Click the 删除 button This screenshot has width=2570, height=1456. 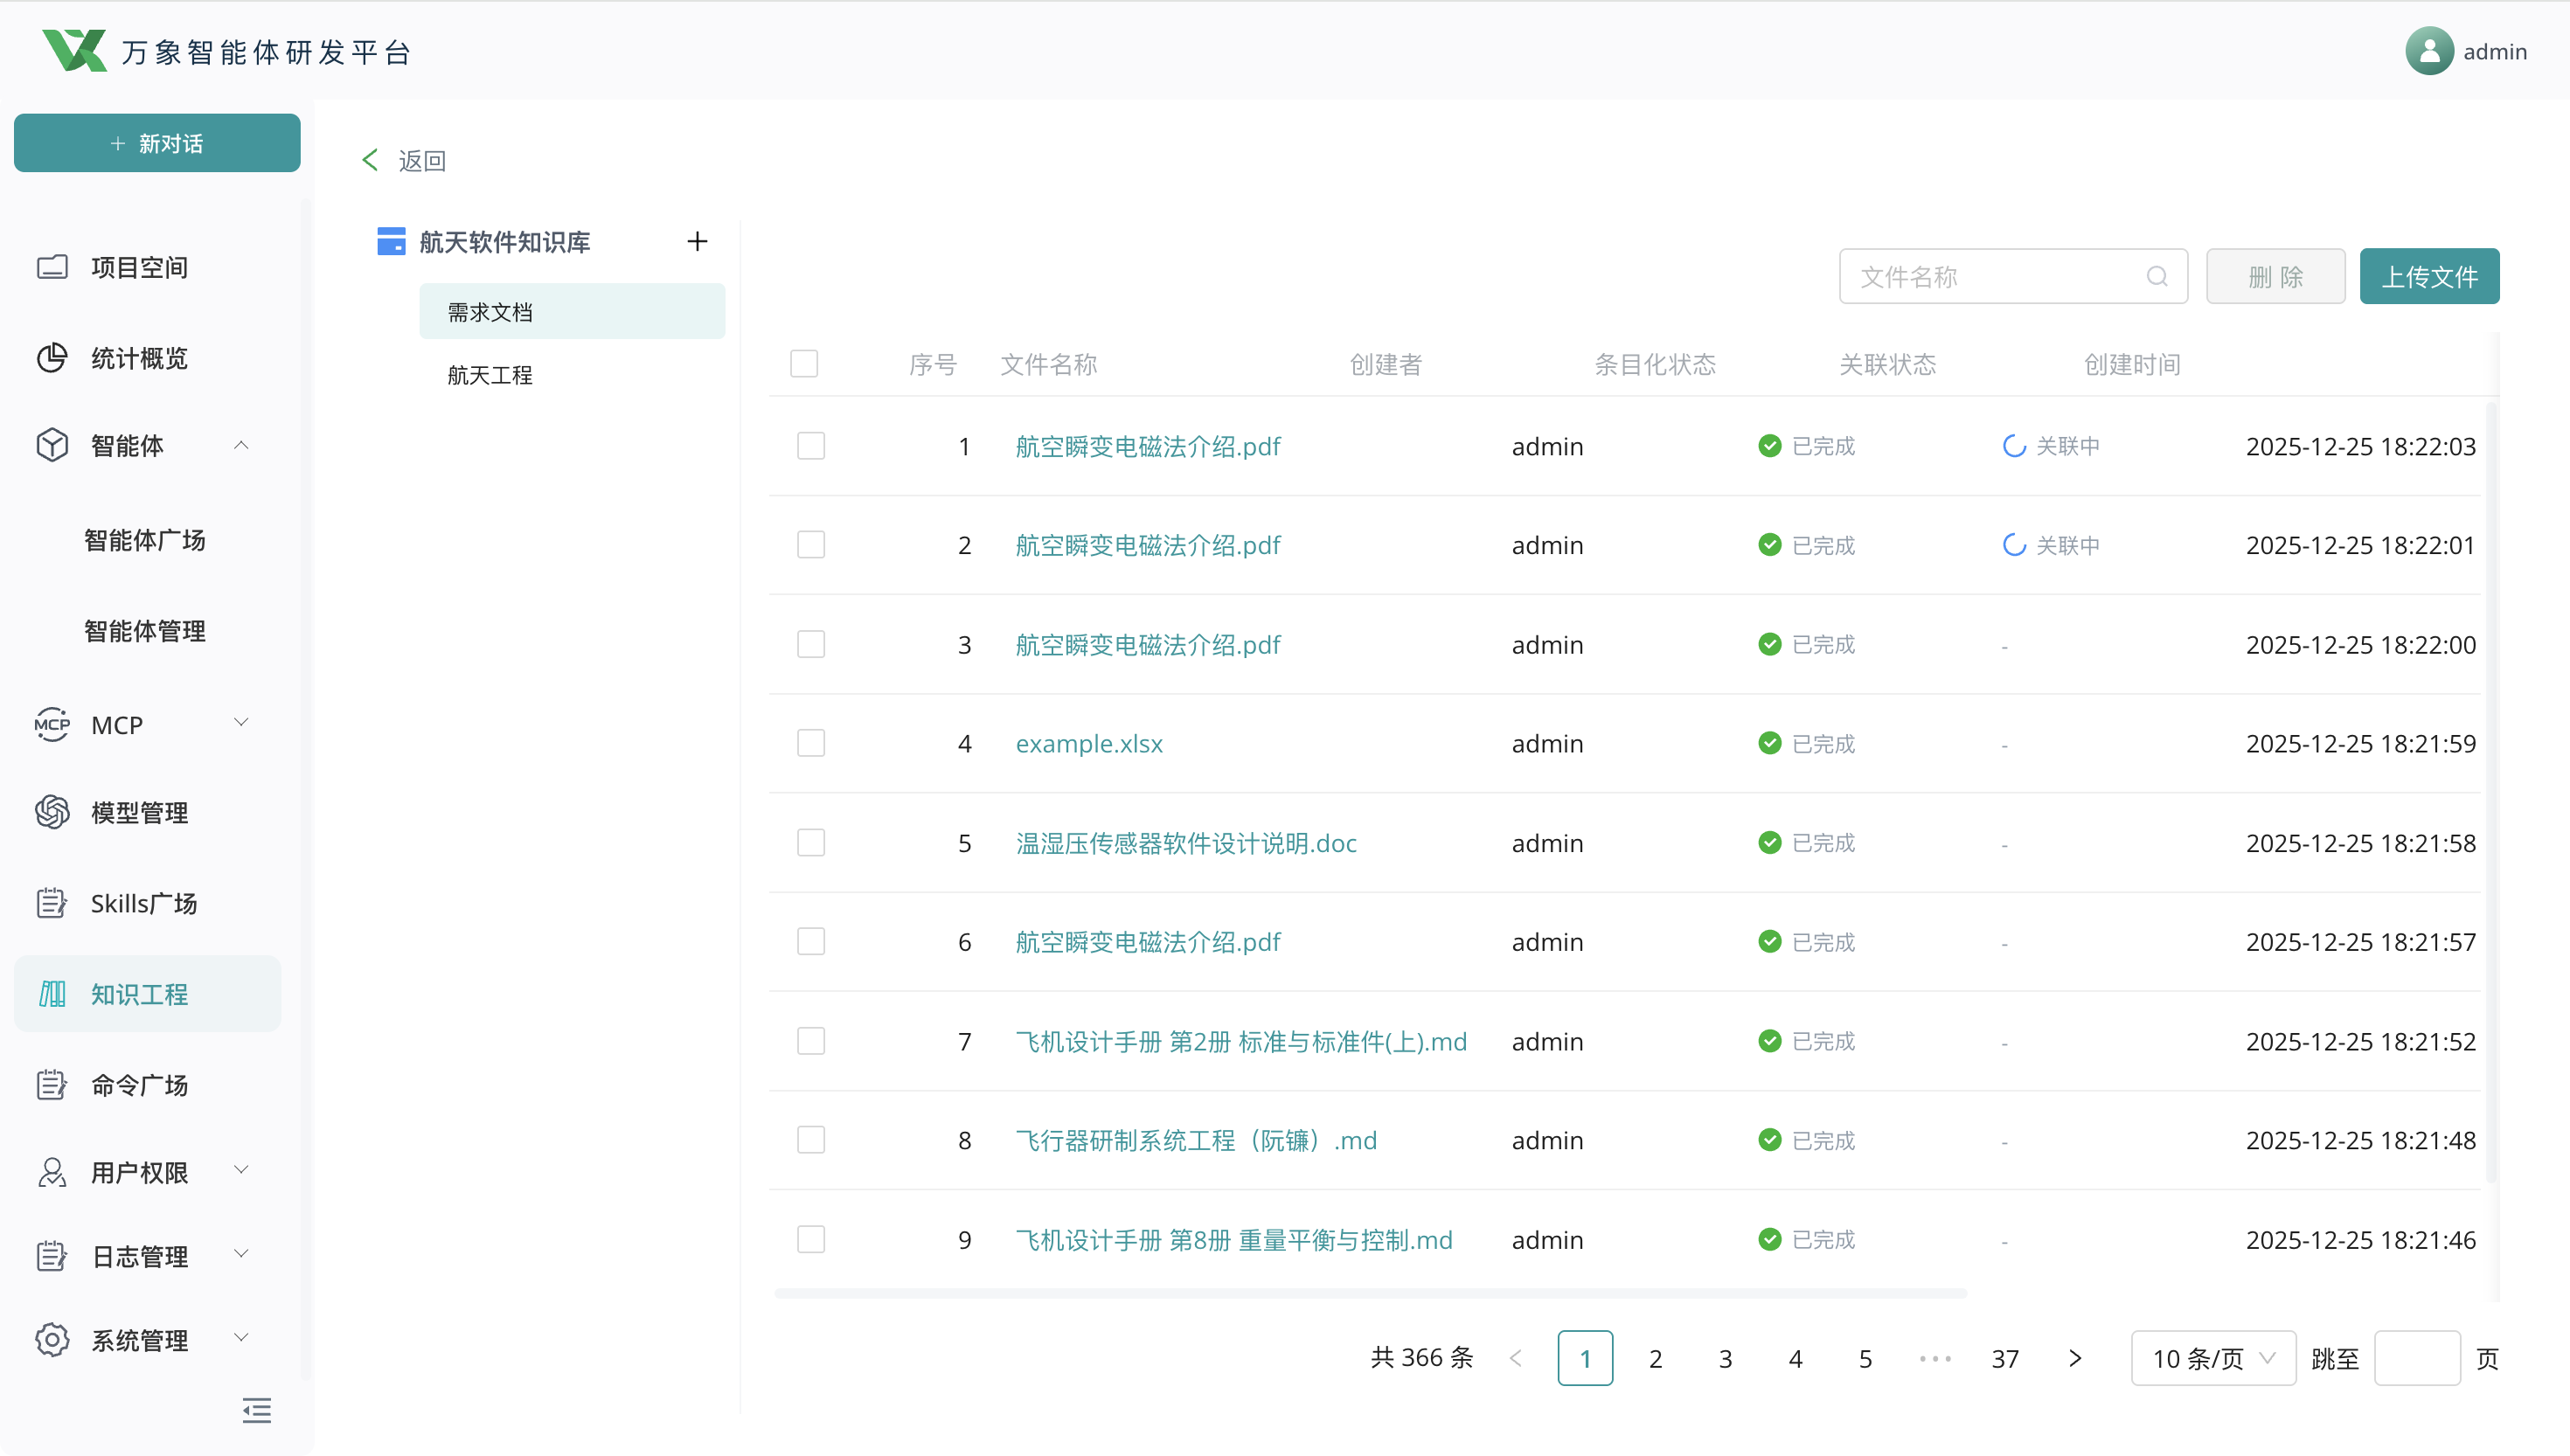click(x=2275, y=276)
